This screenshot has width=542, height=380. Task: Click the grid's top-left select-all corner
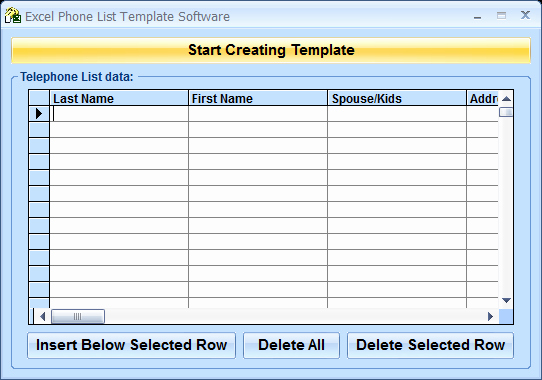tap(39, 98)
